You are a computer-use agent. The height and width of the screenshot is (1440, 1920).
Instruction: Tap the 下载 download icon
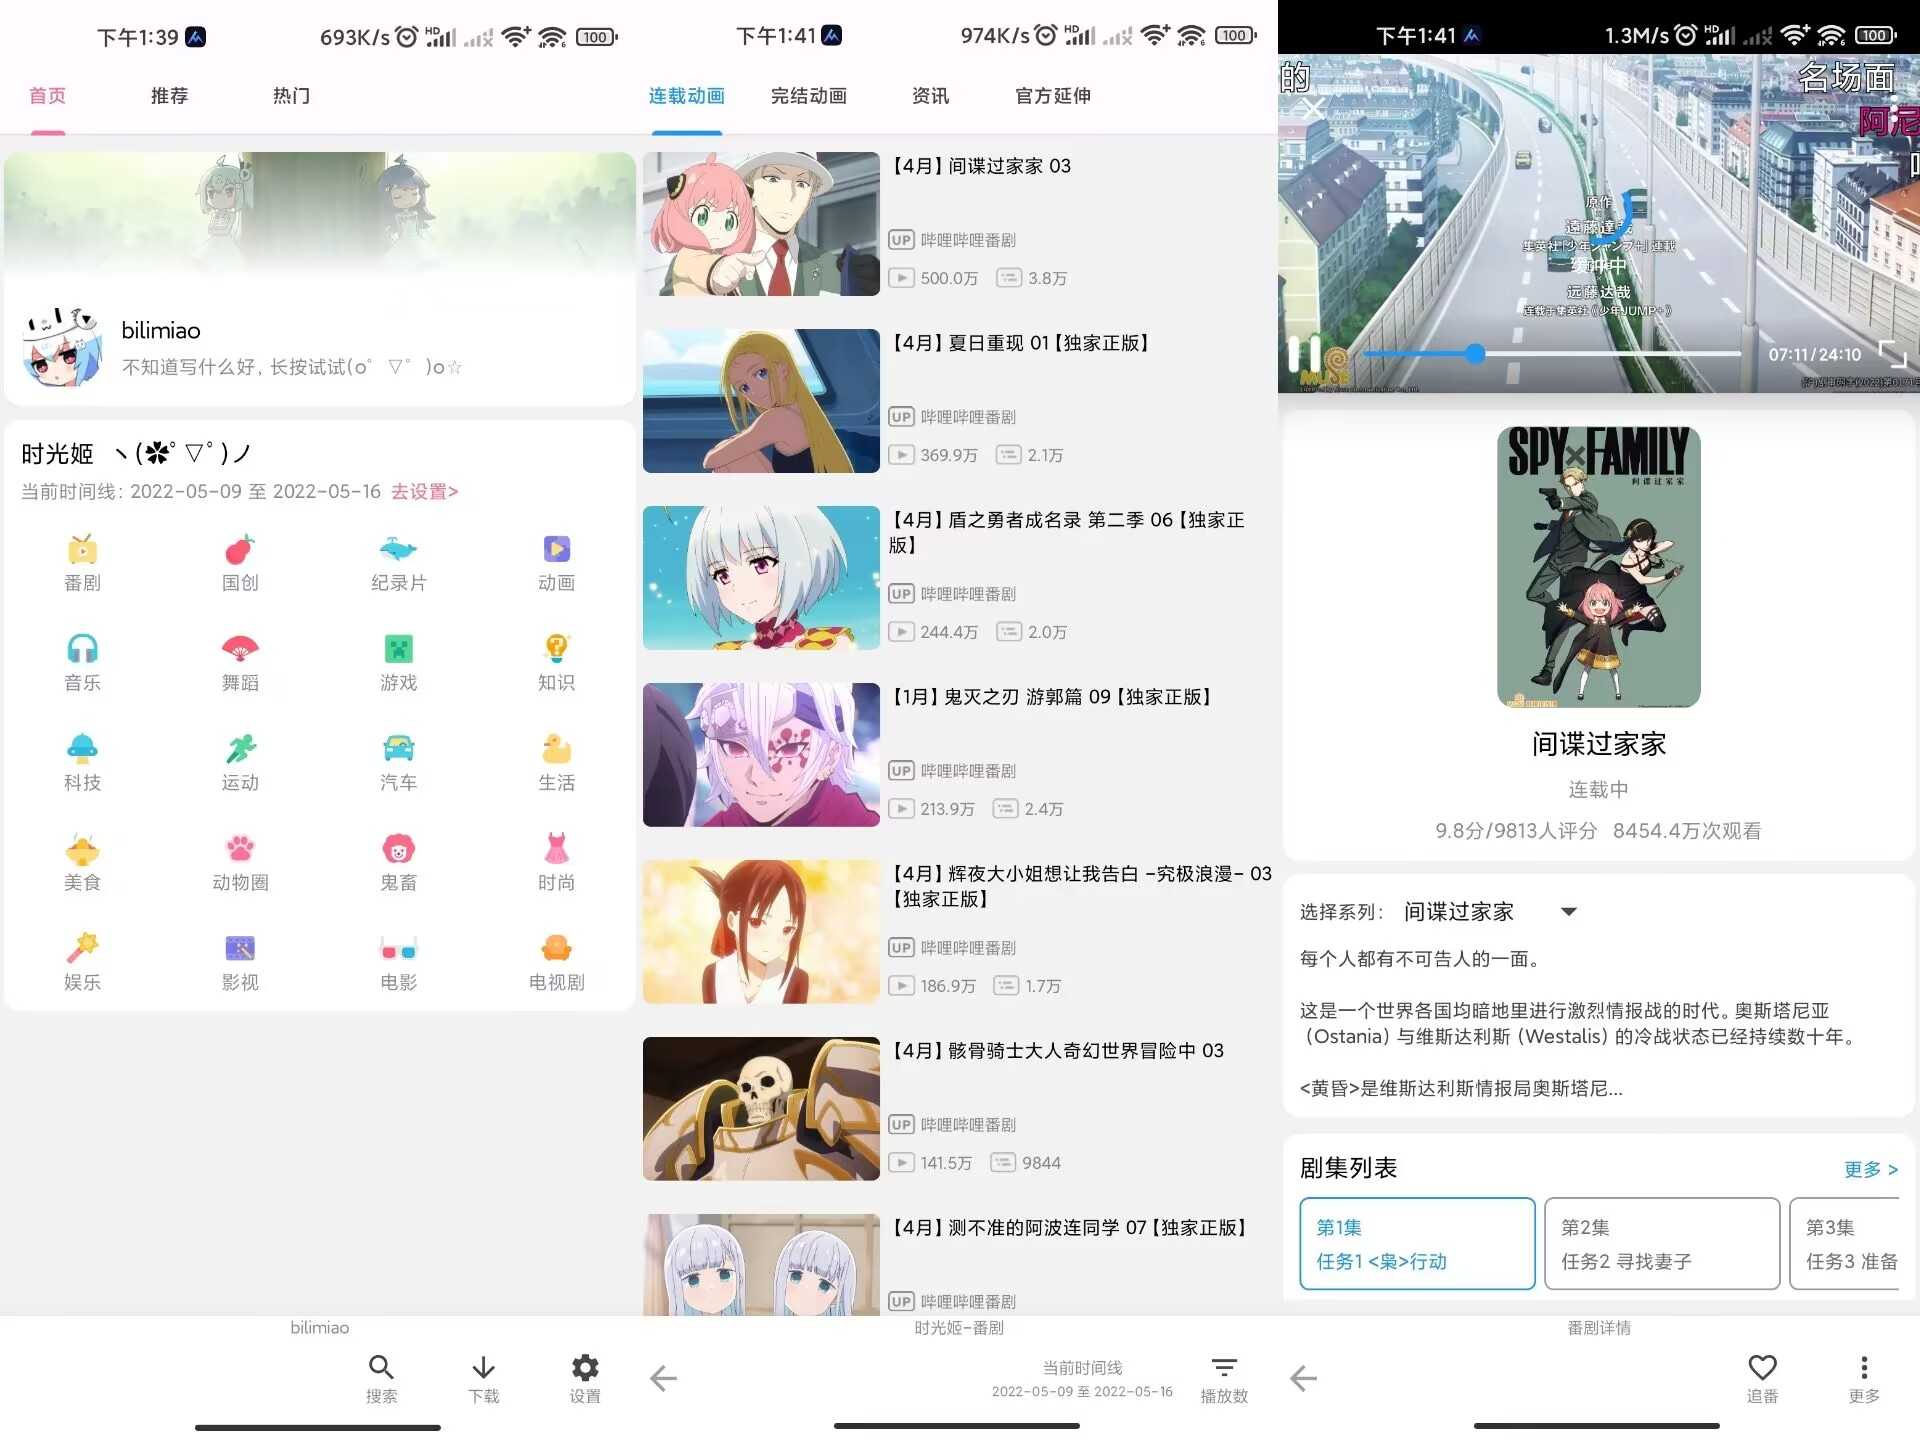coord(483,1378)
